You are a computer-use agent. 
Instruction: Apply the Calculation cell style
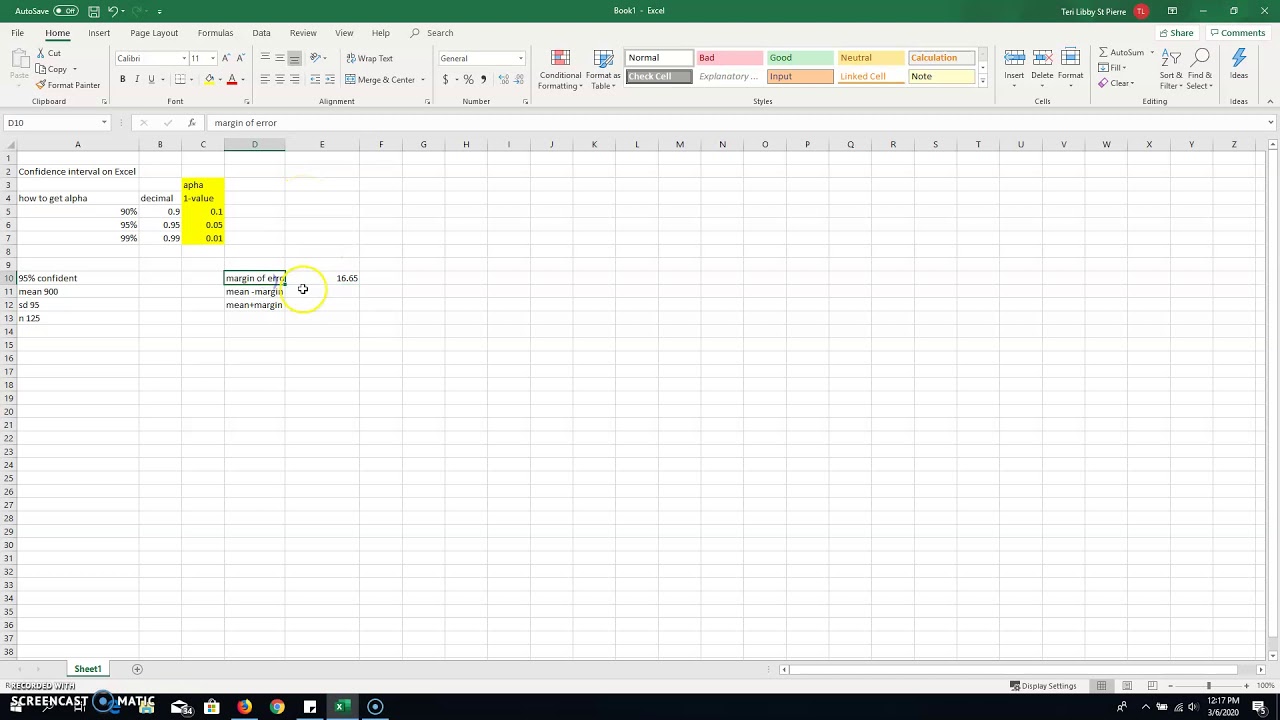[941, 58]
